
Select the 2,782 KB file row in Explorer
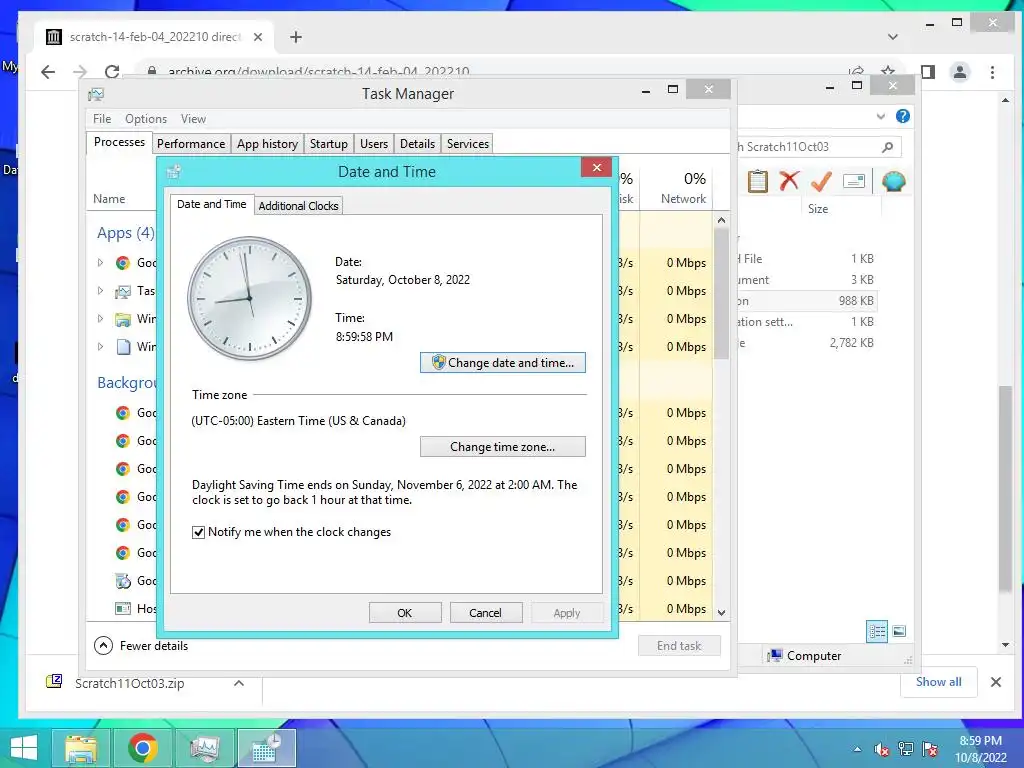(x=808, y=343)
